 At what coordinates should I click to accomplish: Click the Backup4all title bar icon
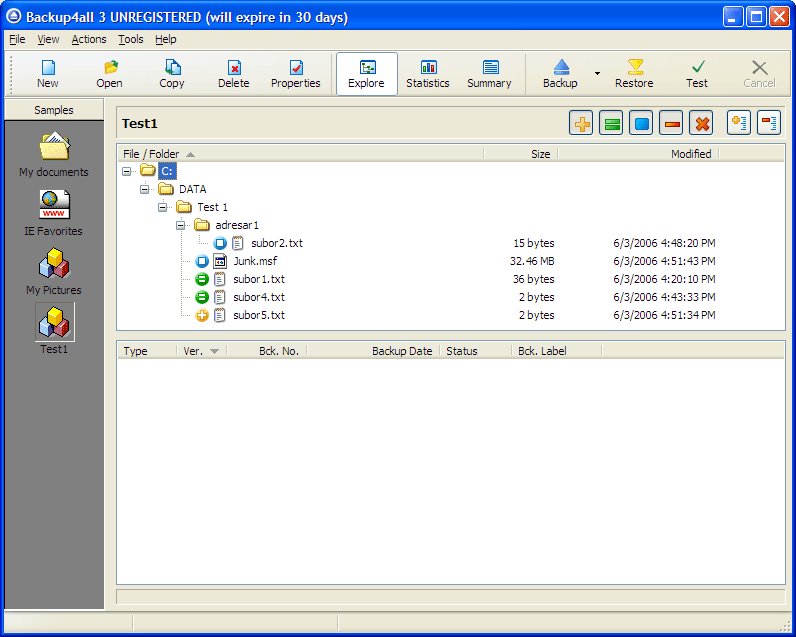(x=14, y=17)
